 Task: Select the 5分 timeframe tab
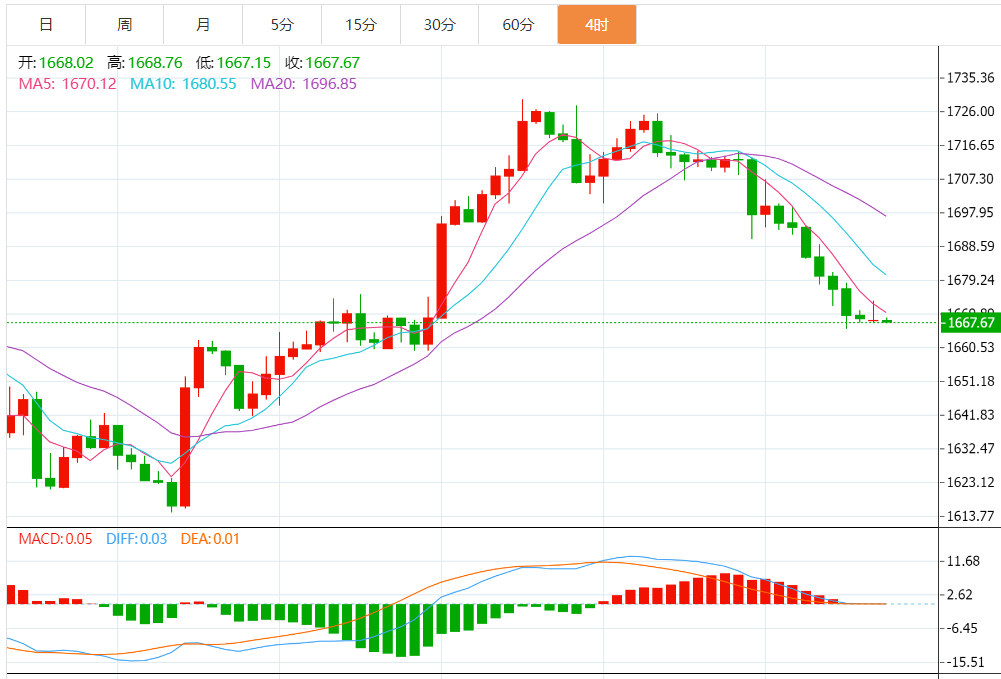click(x=282, y=25)
